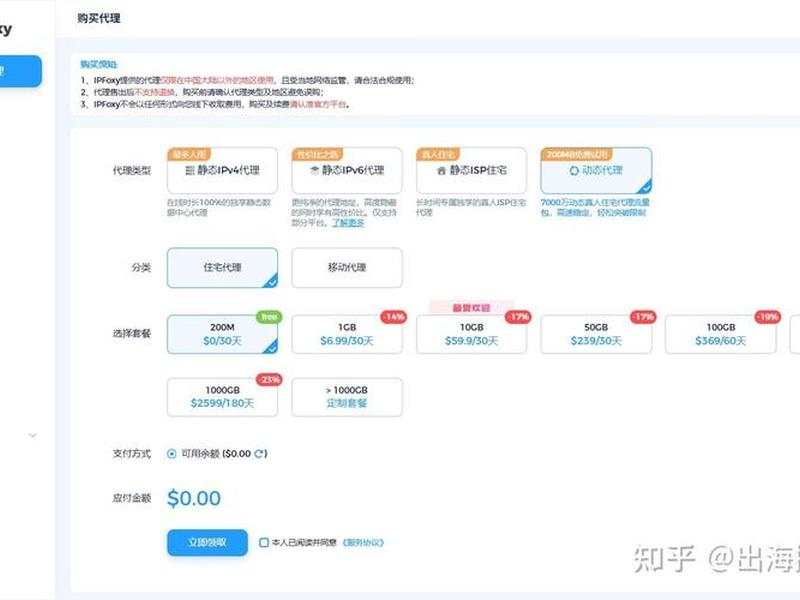Screen dimensions: 800x600
Task: Select the 静态IPv6代理 proxy type card
Action: 347,170
